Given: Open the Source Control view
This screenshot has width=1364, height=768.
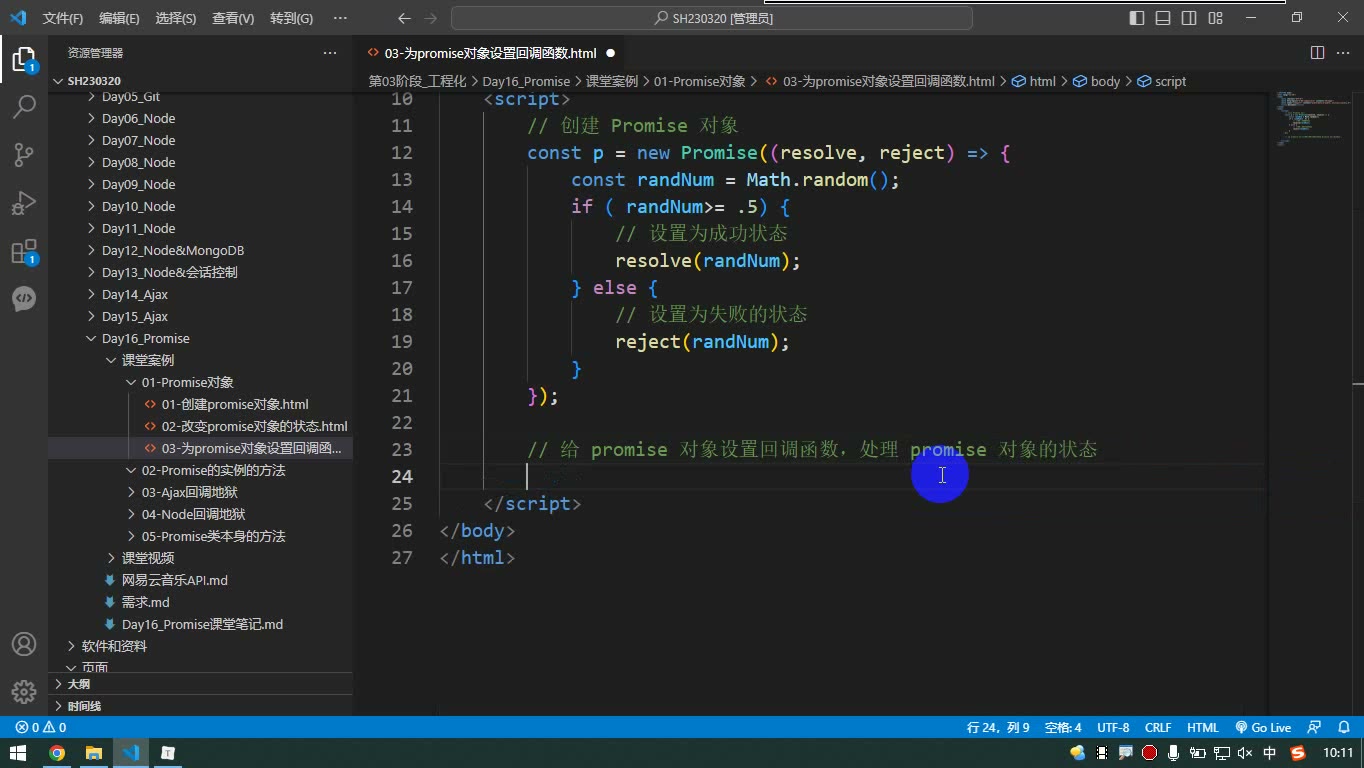Looking at the screenshot, I should pos(24,154).
